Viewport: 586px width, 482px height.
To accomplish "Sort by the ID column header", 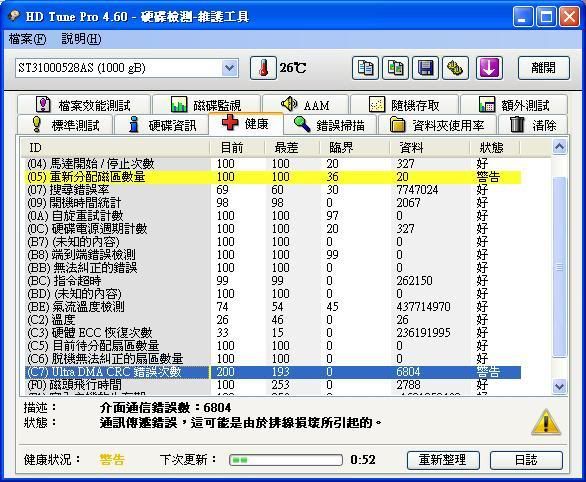I will point(115,147).
